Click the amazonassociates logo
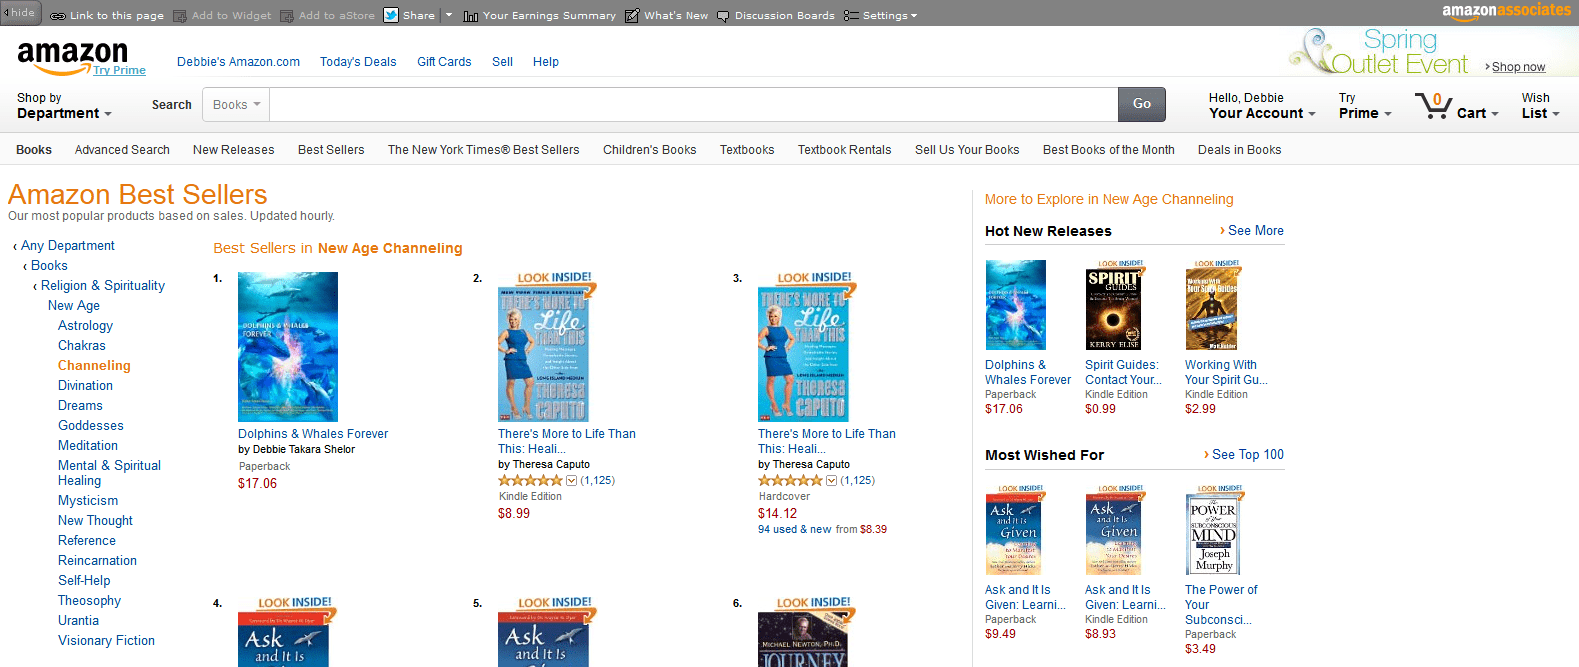The width and height of the screenshot is (1579, 667). click(x=1506, y=11)
